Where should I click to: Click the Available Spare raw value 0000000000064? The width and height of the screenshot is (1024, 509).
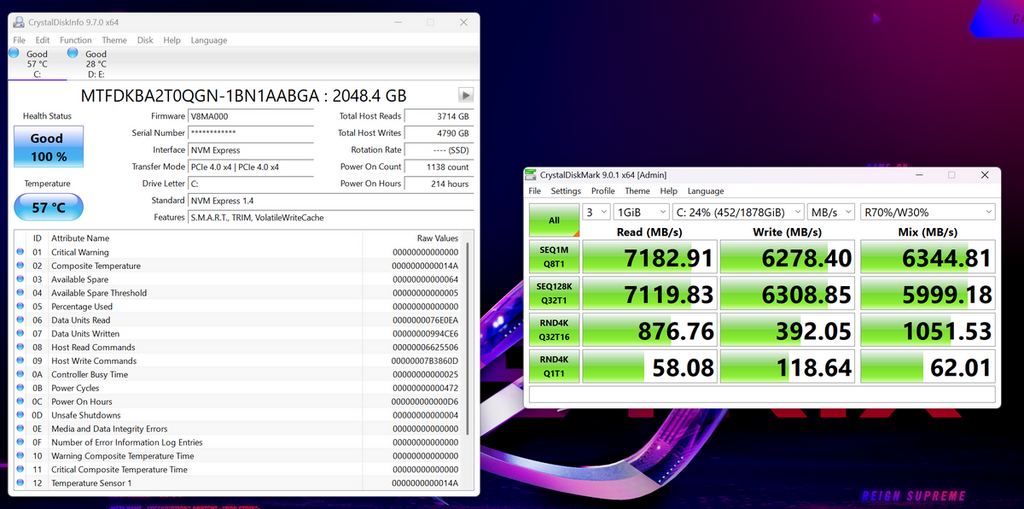tap(425, 279)
